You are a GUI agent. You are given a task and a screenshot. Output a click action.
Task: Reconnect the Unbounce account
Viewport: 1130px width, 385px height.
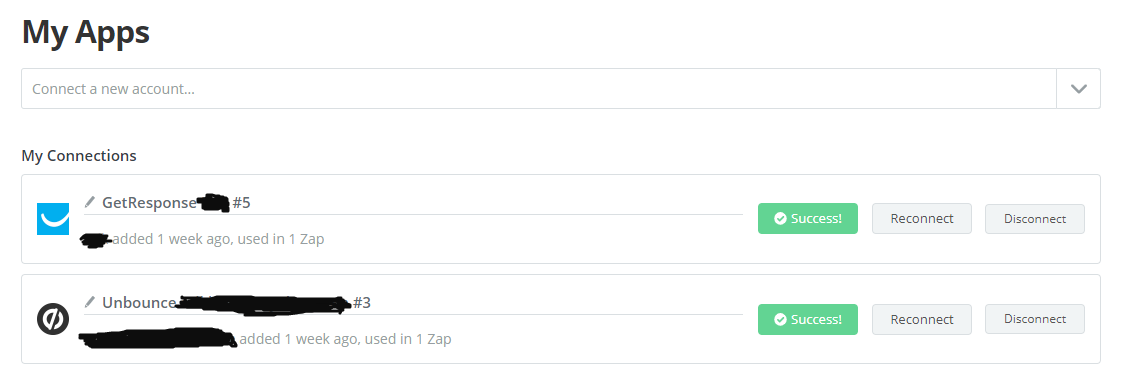(922, 319)
